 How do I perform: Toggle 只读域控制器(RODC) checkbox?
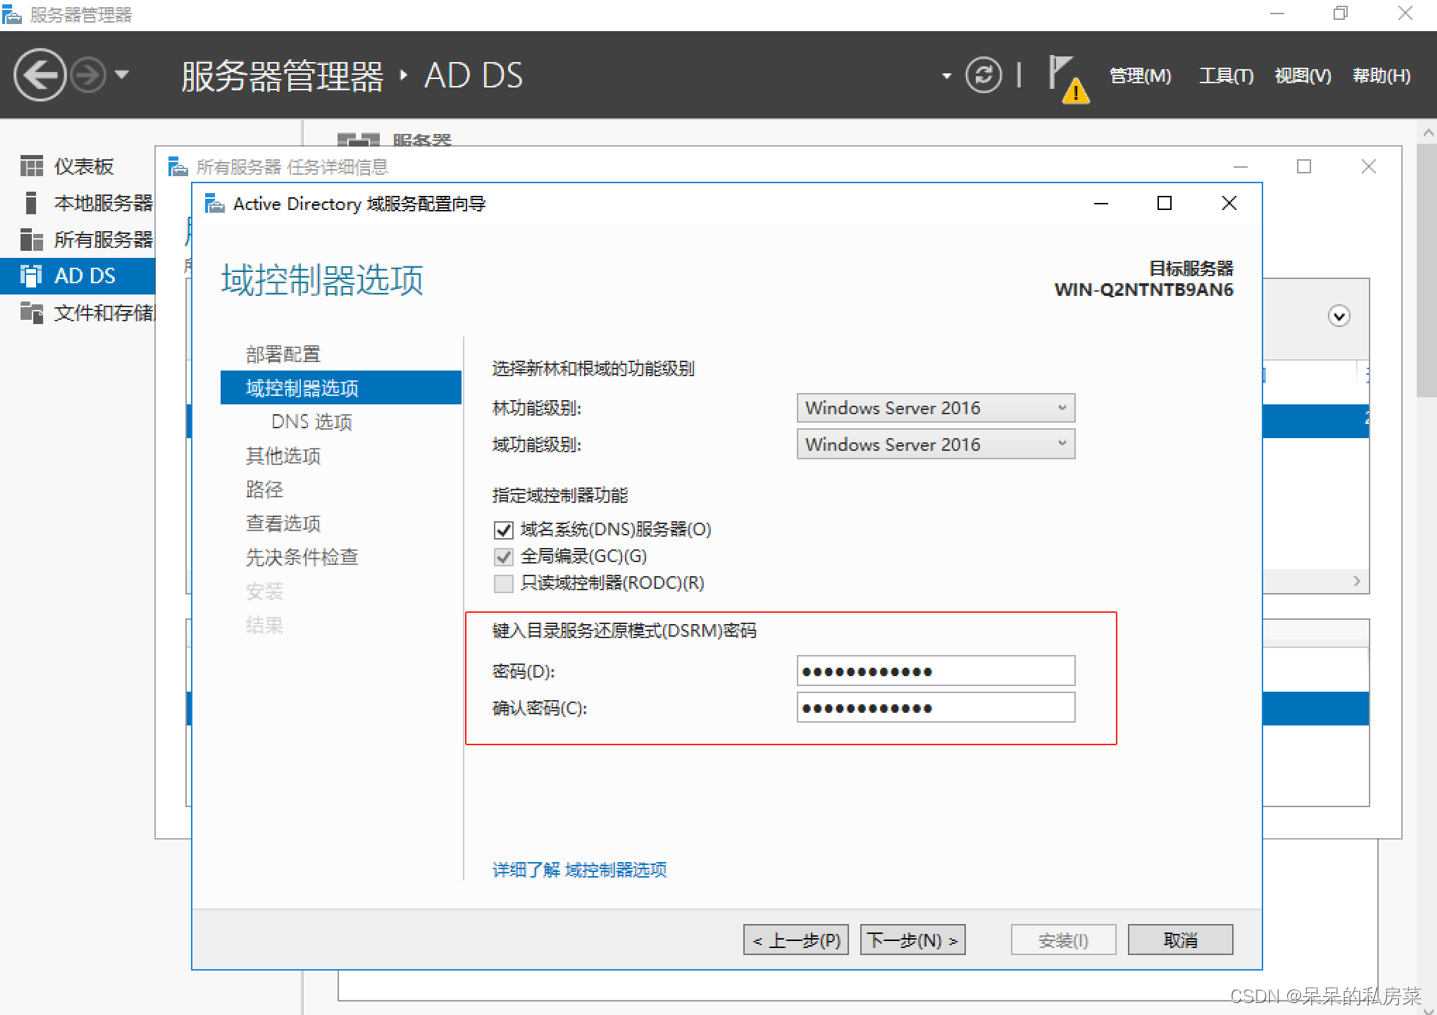point(503,583)
